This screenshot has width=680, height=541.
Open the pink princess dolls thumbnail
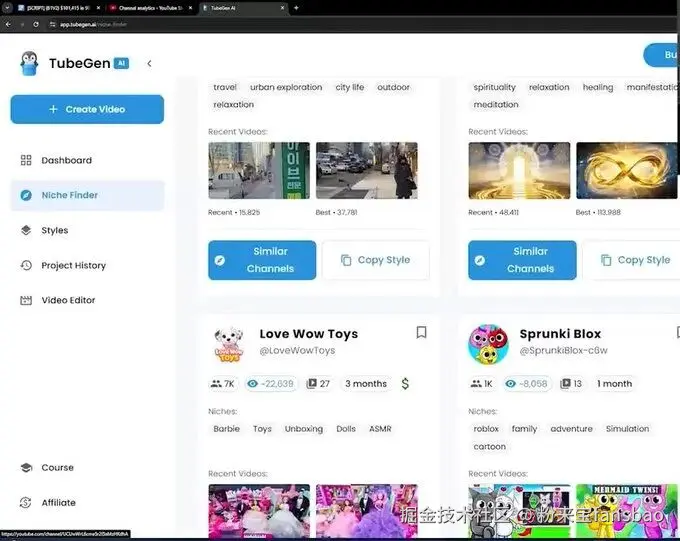[x=367, y=511]
